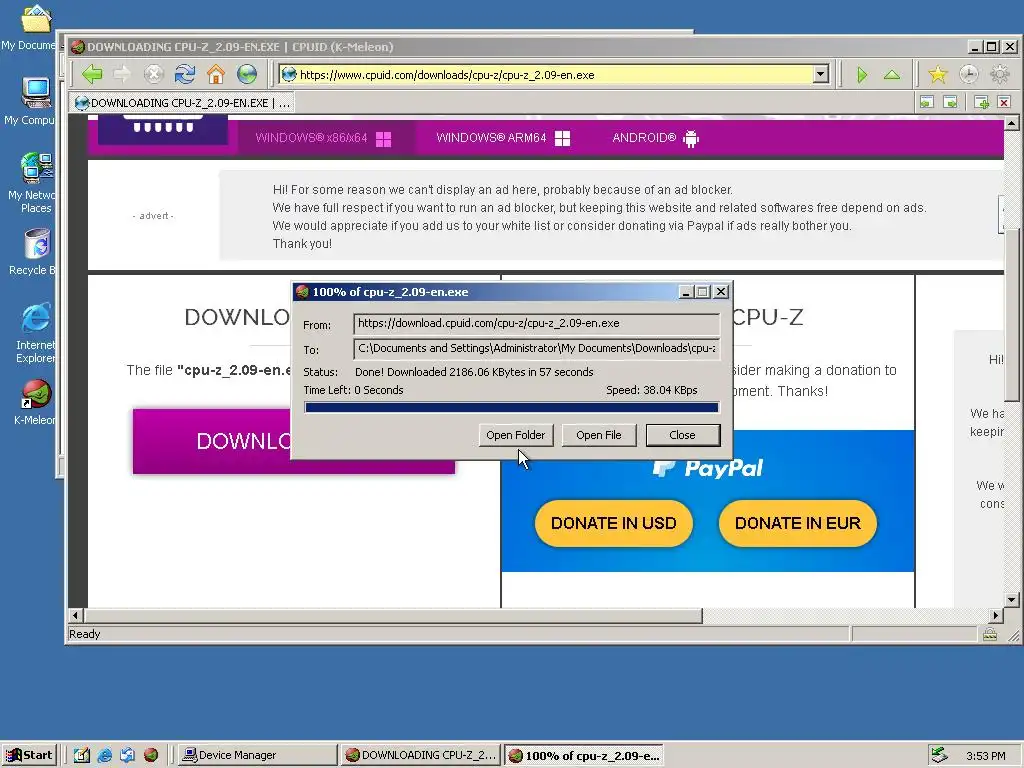Viewport: 1024px width, 768px height.
Task: Click the From URL field in download dialog
Action: click(536, 323)
